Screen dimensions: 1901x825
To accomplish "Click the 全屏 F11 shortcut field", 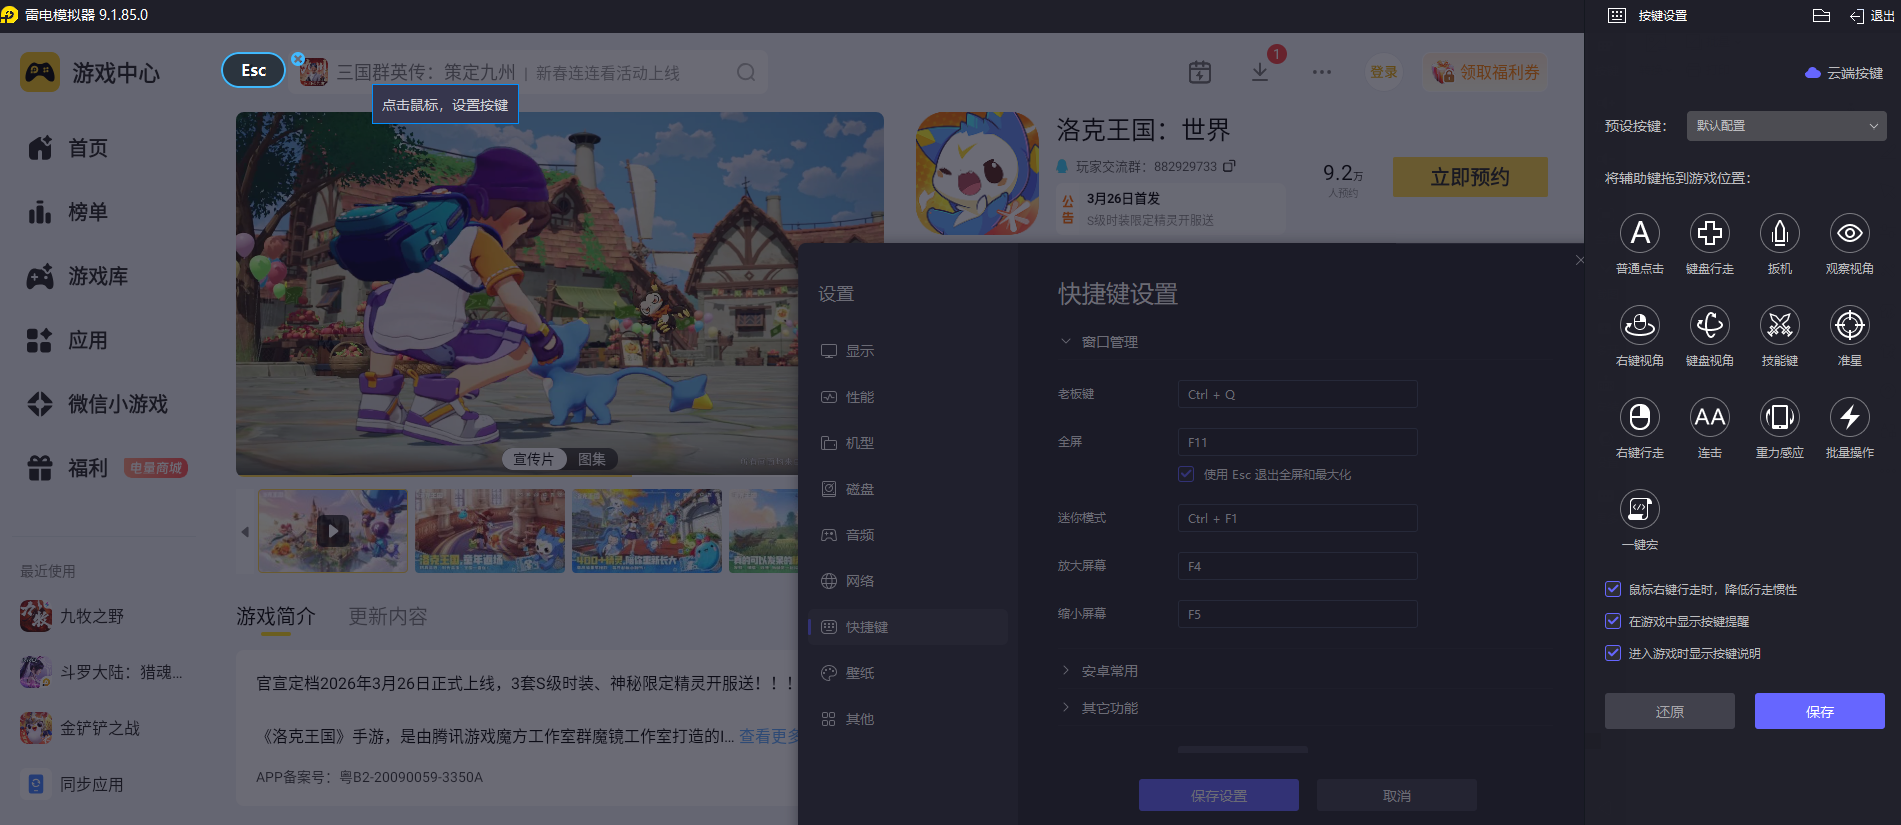I will click(1297, 442).
